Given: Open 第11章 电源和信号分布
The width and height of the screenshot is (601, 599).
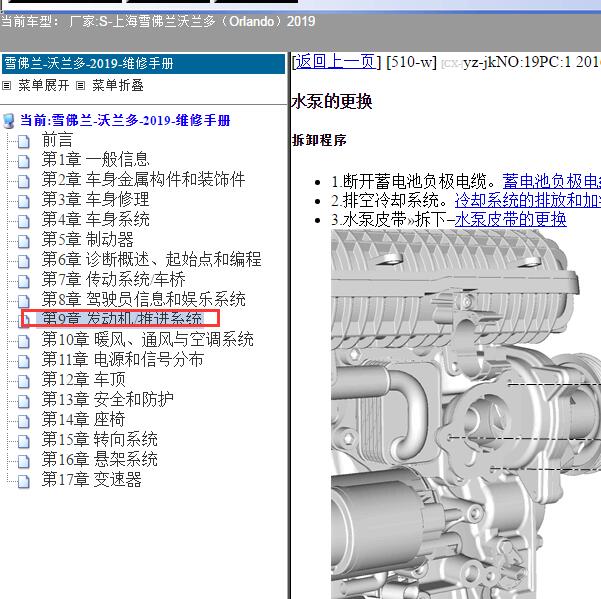Looking at the screenshot, I should 123,359.
